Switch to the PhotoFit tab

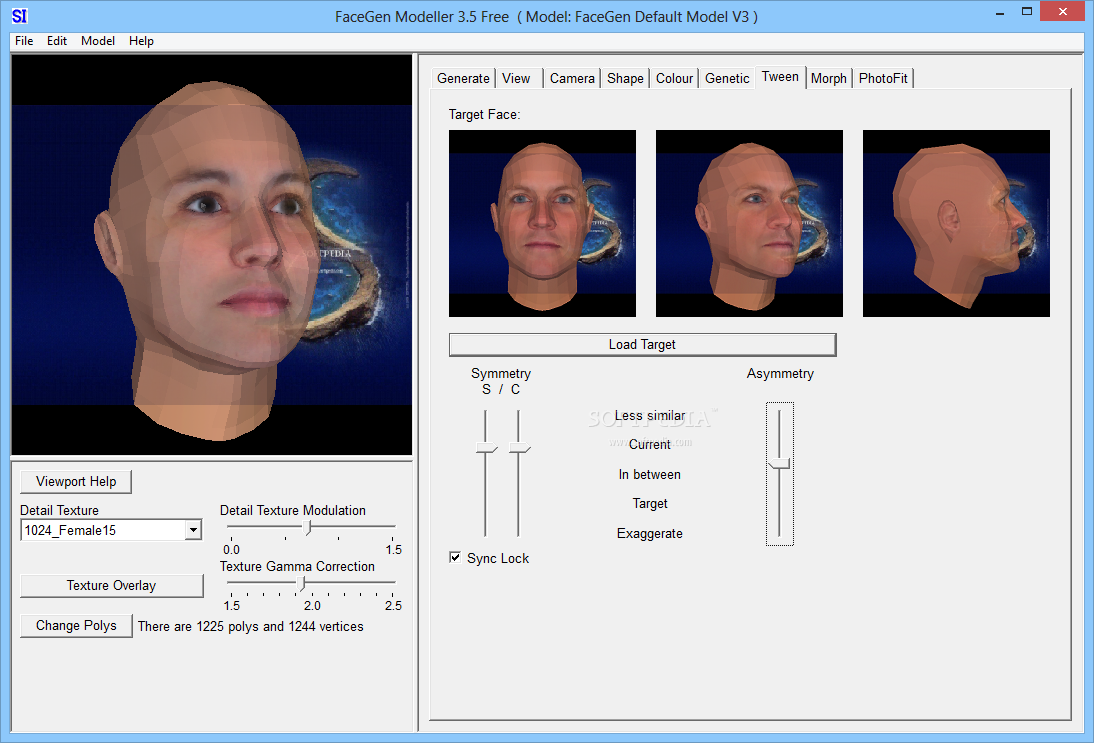pyautogui.click(x=883, y=78)
